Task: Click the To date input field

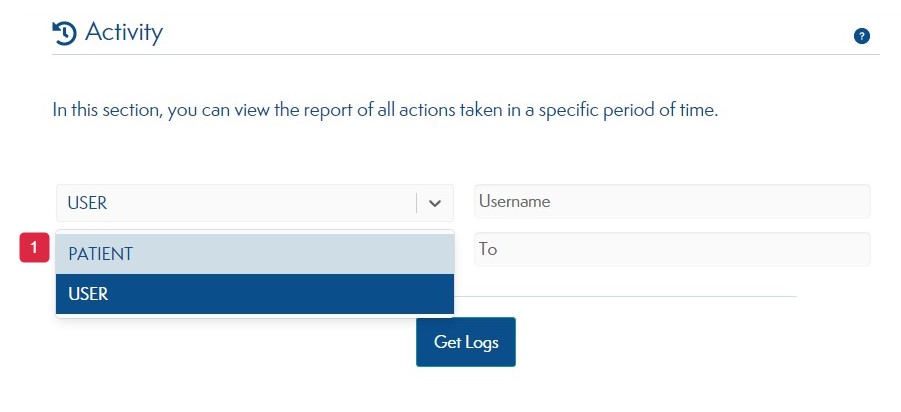Action: 672,249
